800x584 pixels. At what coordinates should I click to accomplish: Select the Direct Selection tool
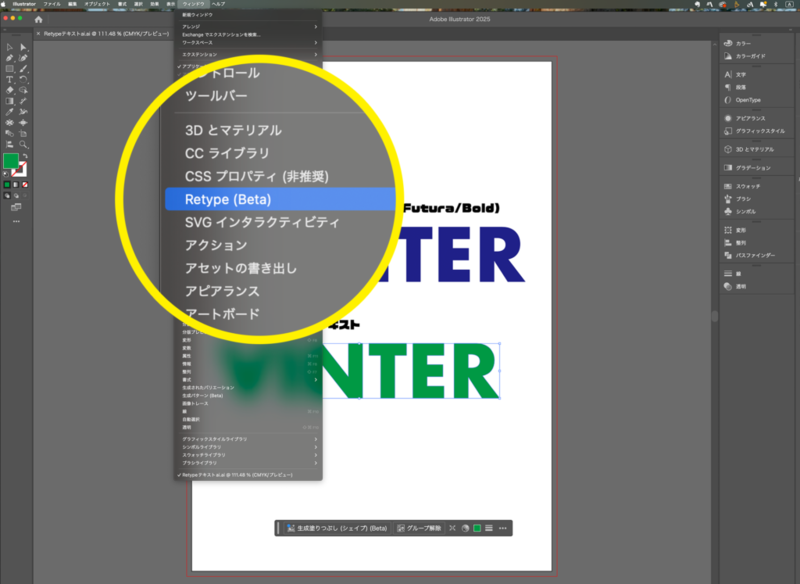click(23, 47)
